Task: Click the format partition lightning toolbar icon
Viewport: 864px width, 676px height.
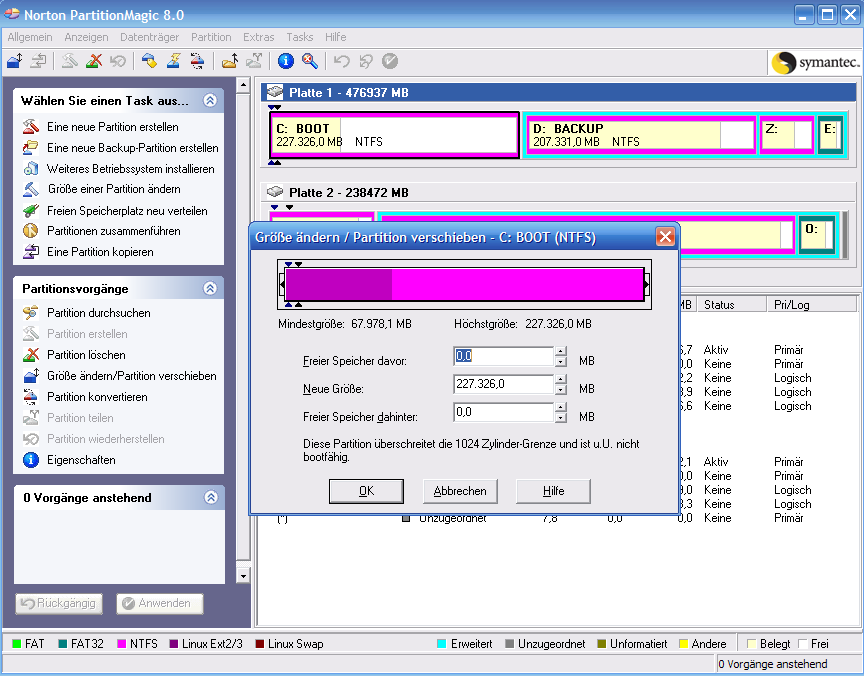Action: tap(173, 61)
